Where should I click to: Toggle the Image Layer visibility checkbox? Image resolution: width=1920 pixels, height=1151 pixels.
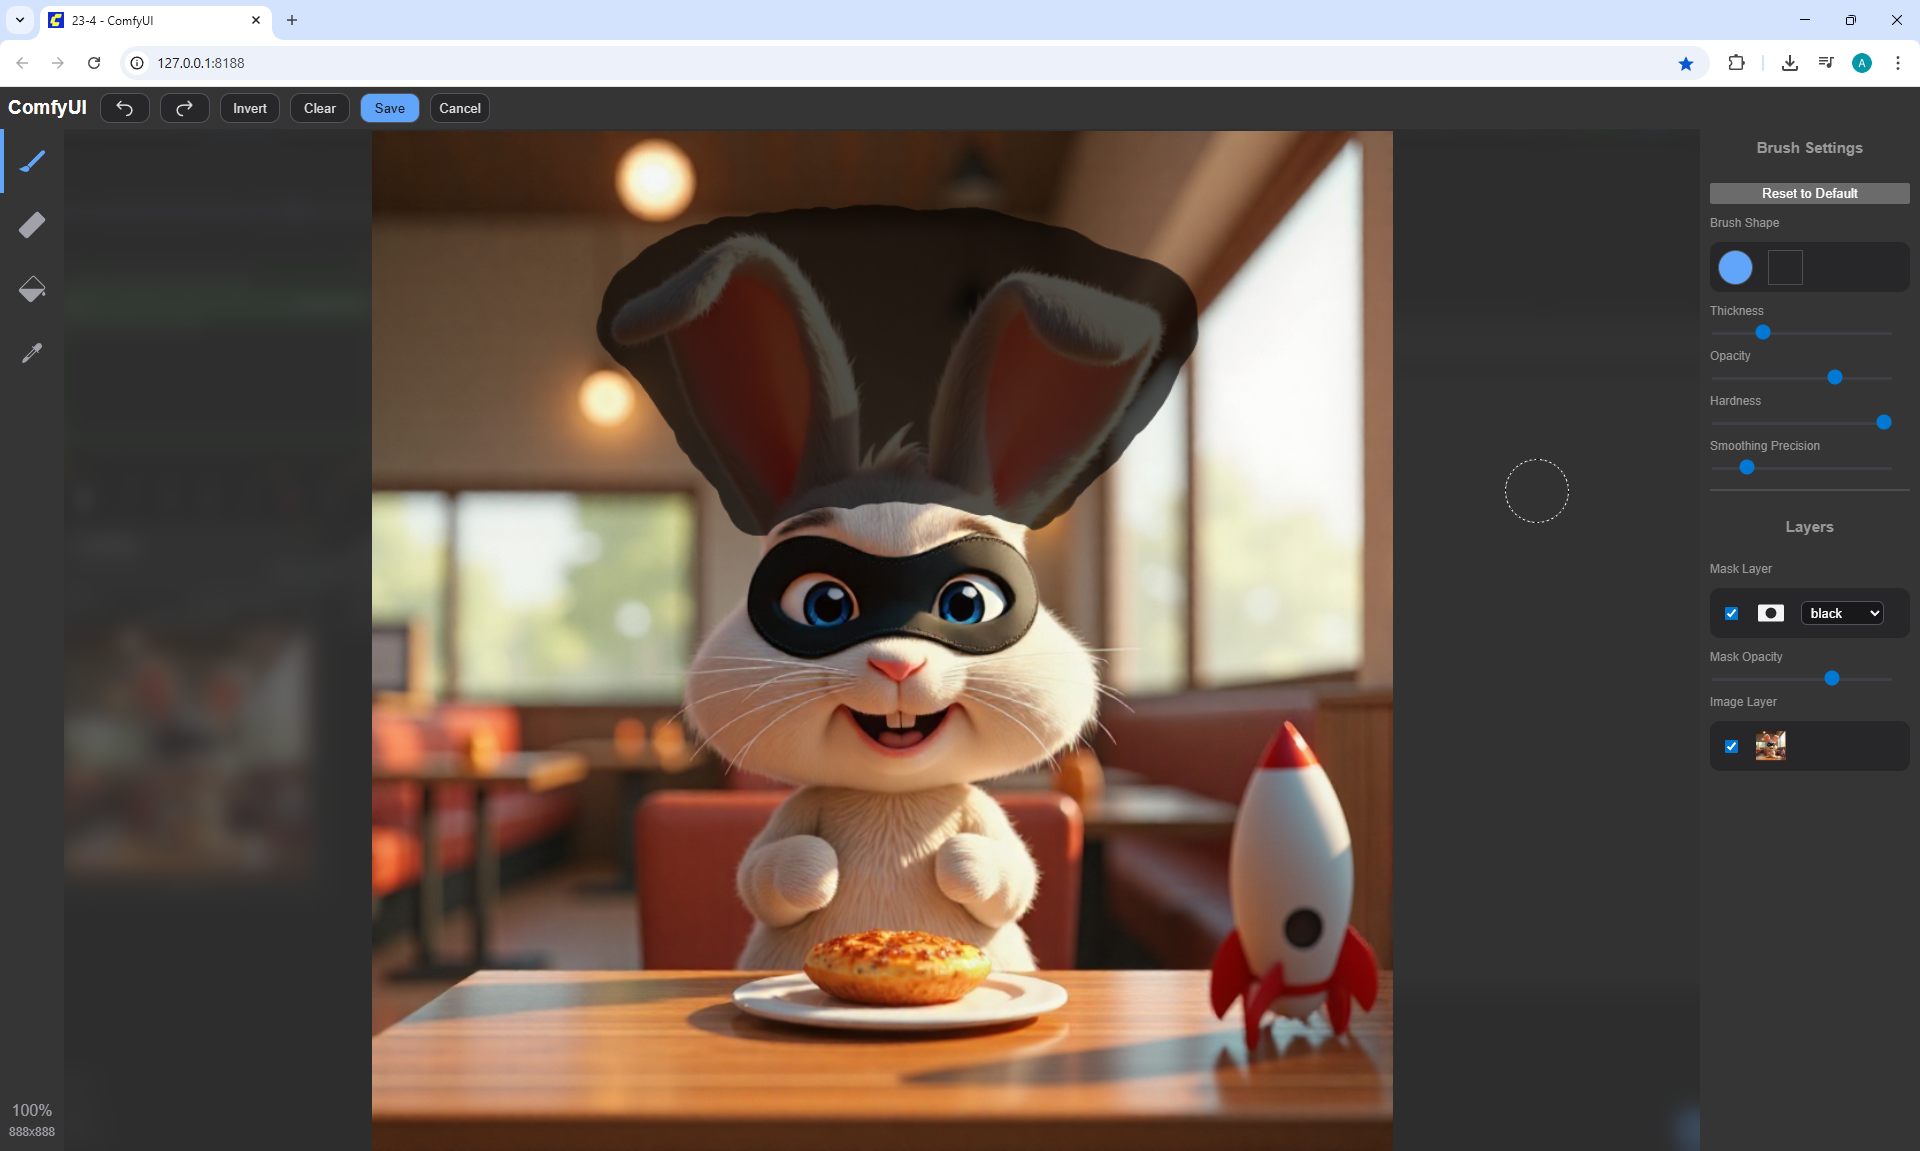[x=1732, y=746]
